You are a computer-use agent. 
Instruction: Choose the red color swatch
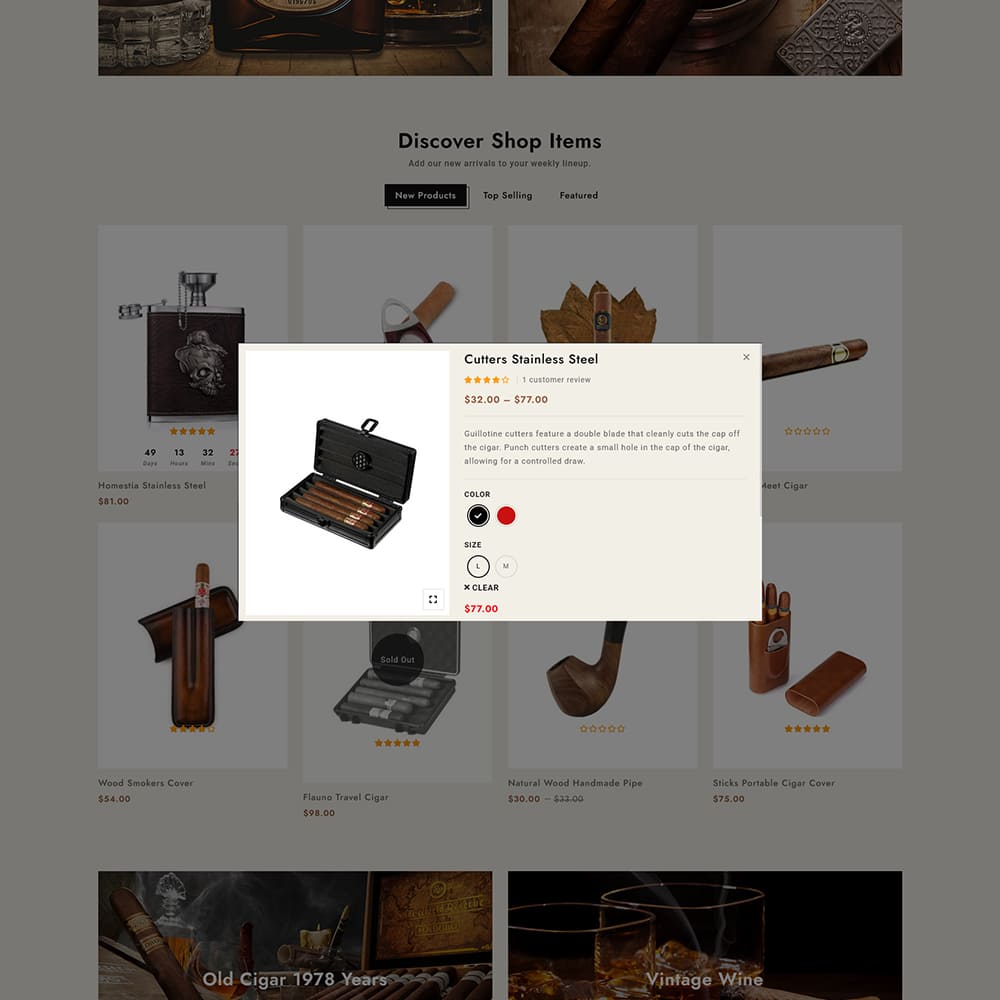(x=506, y=515)
